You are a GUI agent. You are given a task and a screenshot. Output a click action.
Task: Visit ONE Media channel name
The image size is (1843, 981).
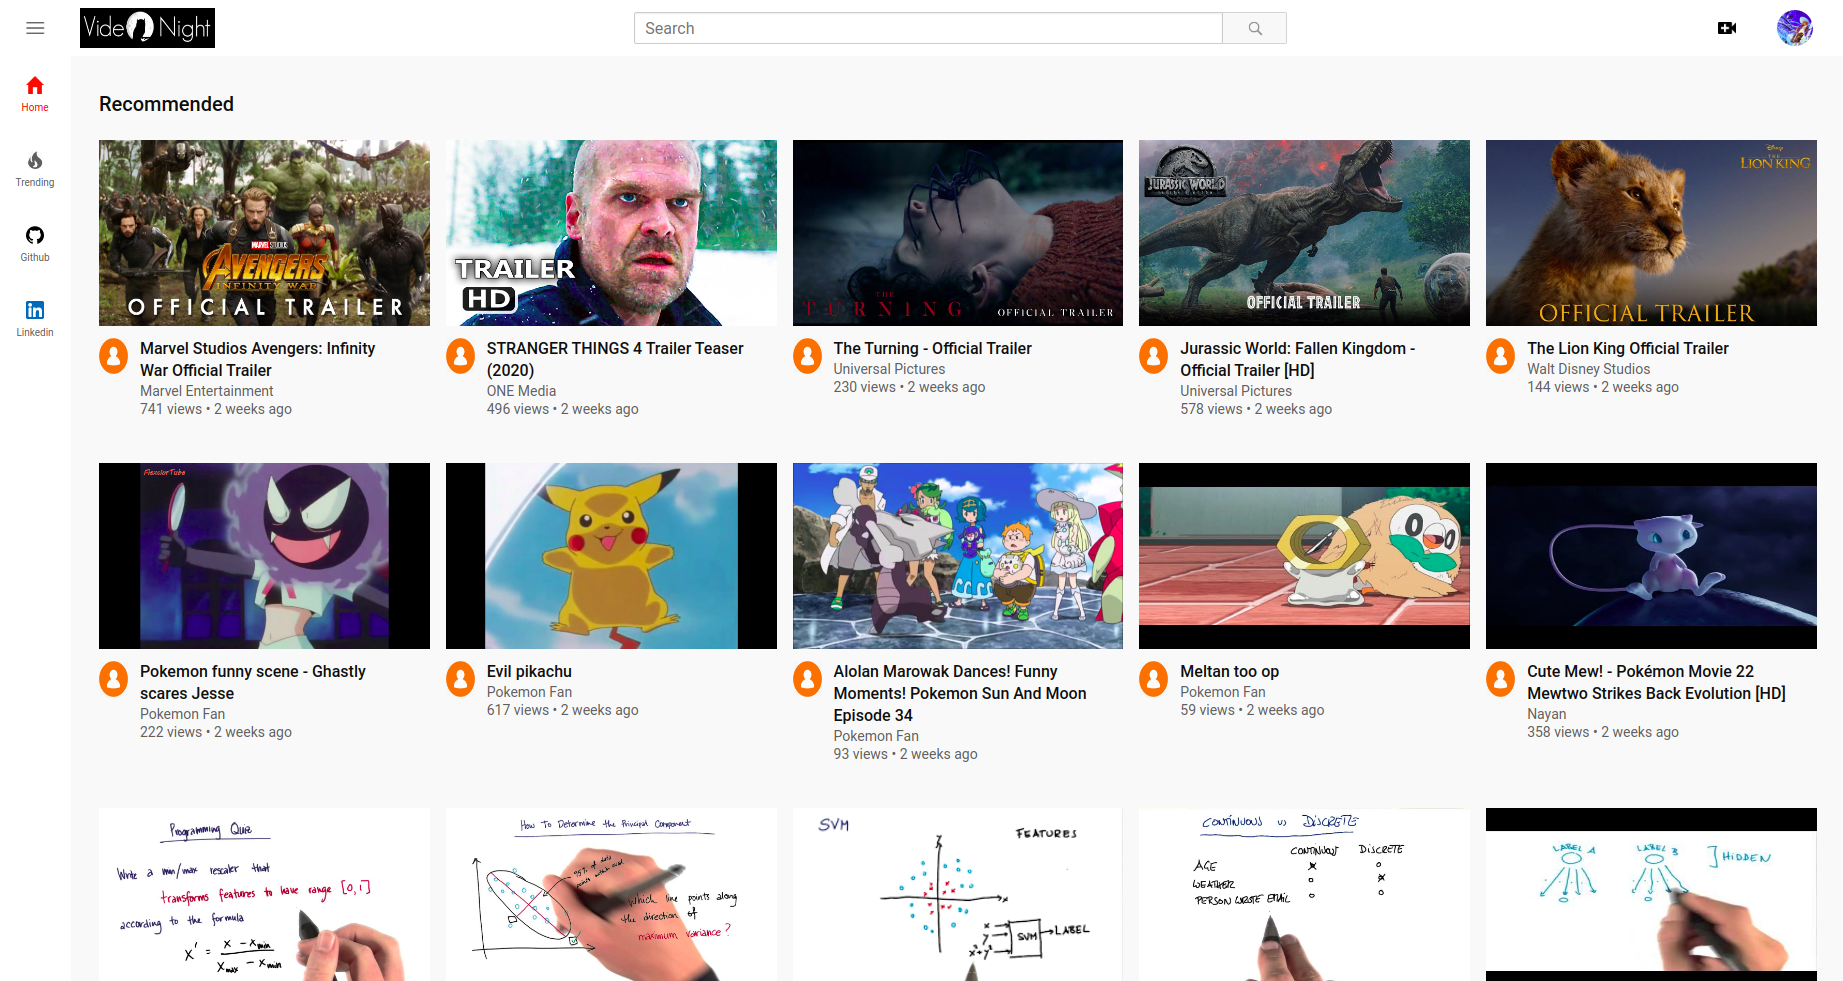point(521,391)
